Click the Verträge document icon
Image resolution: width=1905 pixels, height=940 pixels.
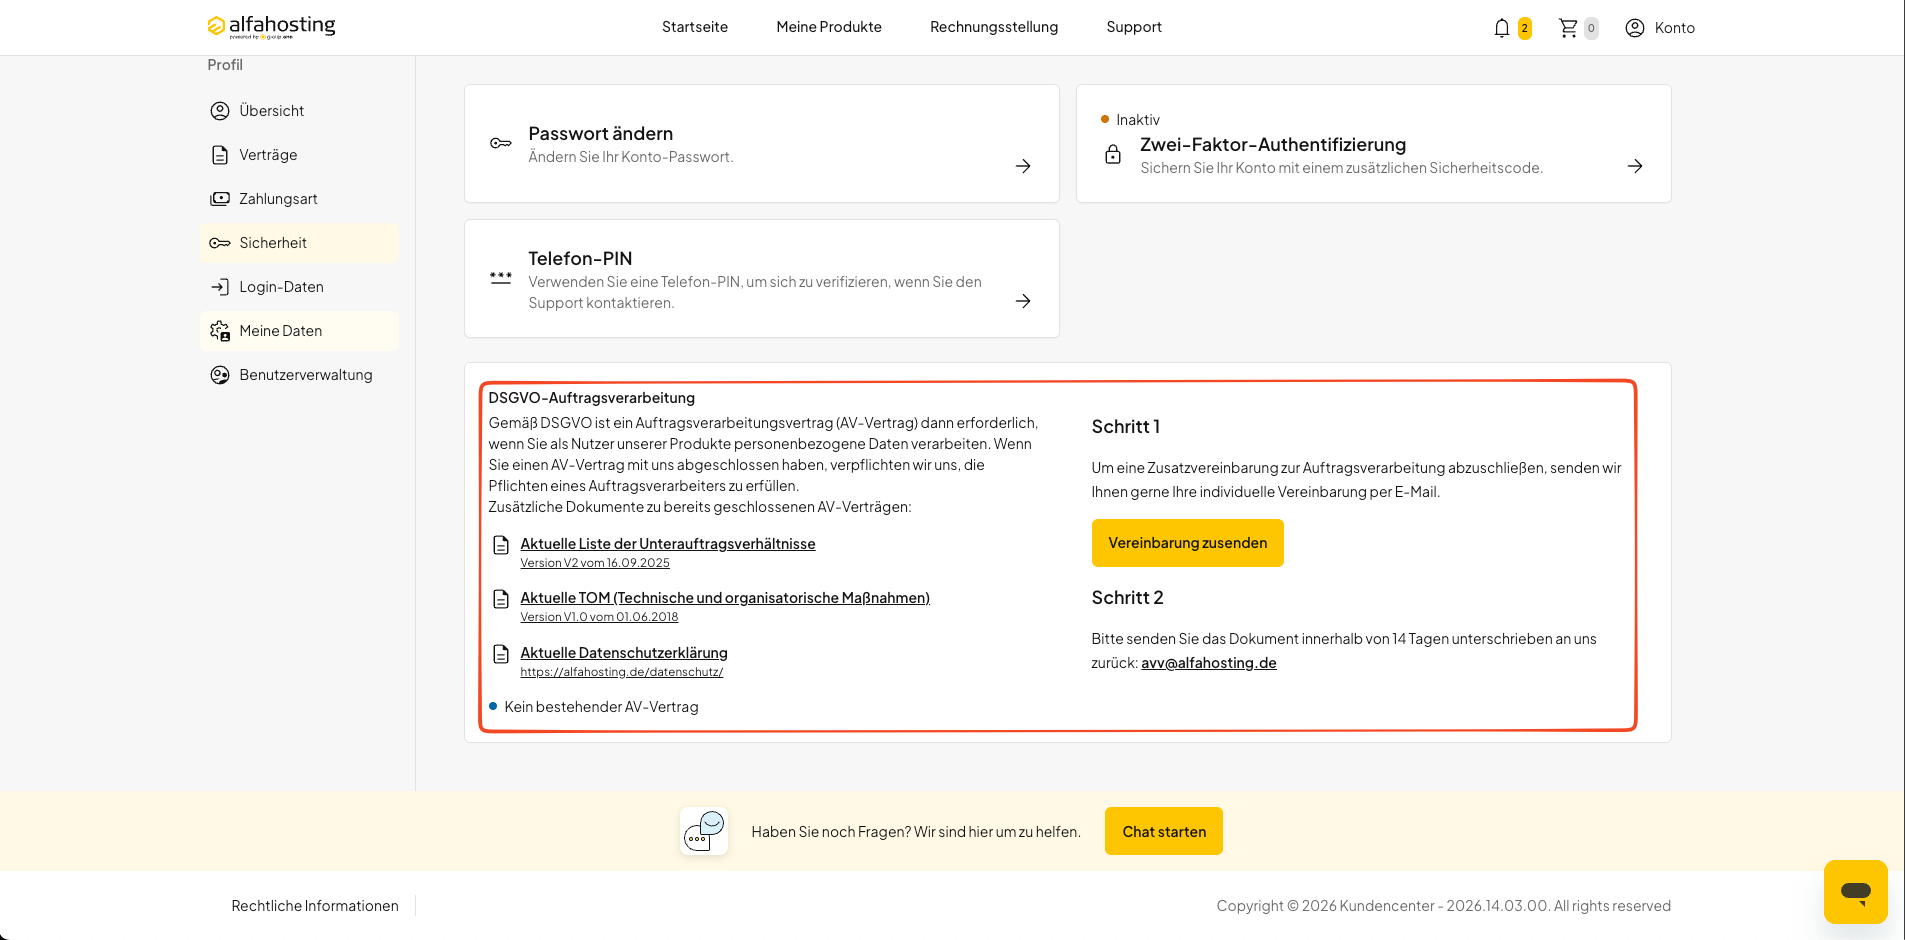point(220,155)
